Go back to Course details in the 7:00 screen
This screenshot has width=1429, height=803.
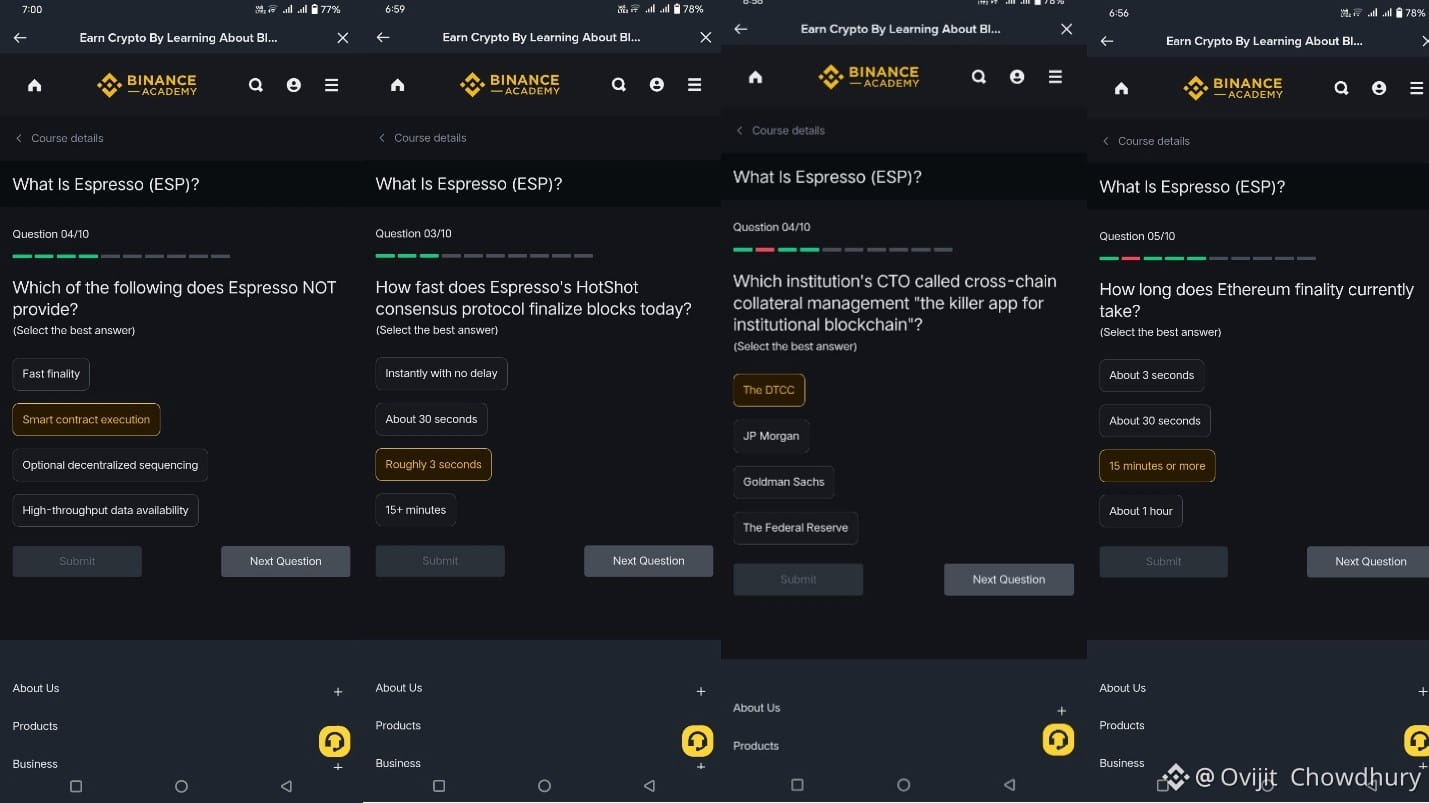59,138
